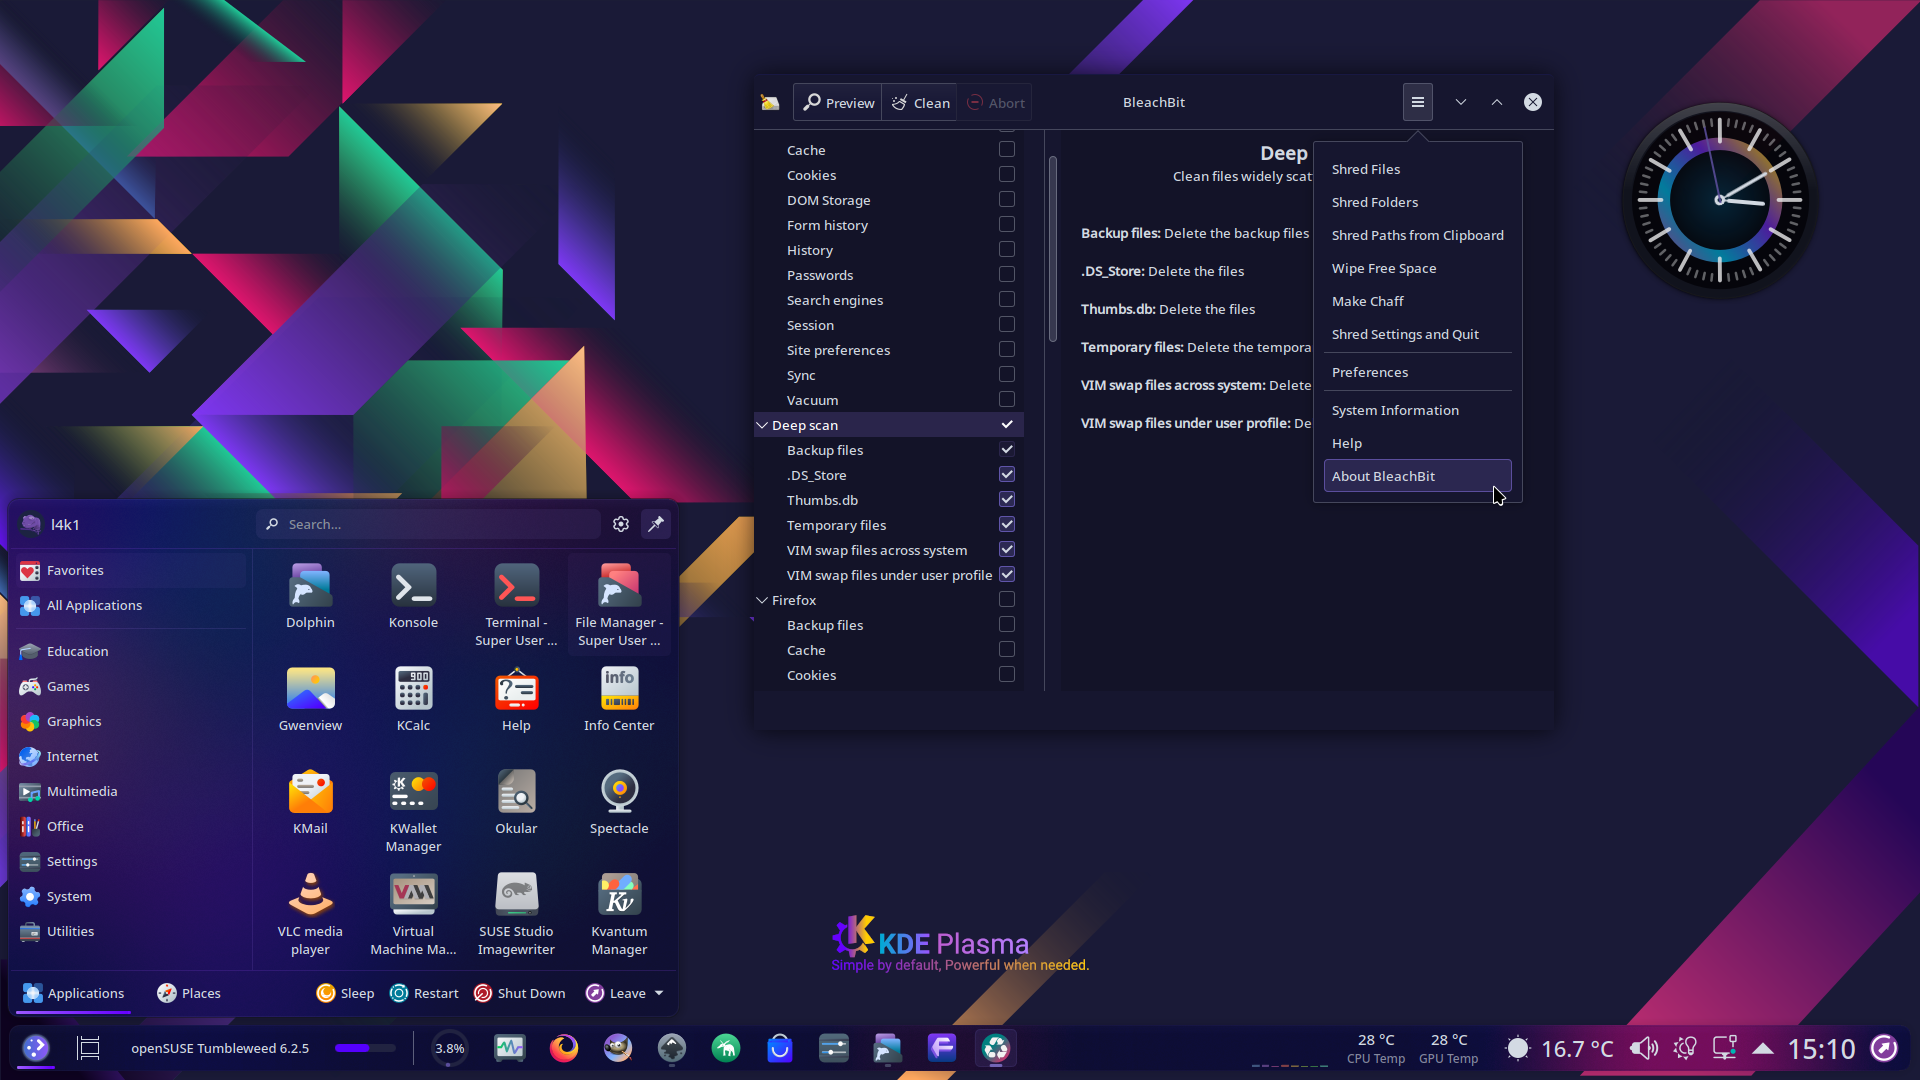The image size is (1920, 1080).
Task: Open launcher settings gear icon
Action: (x=621, y=524)
